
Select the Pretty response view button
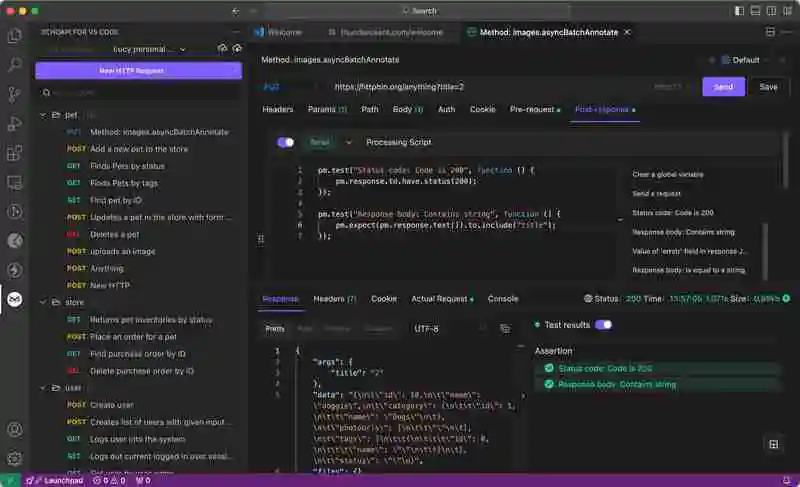[274, 329]
